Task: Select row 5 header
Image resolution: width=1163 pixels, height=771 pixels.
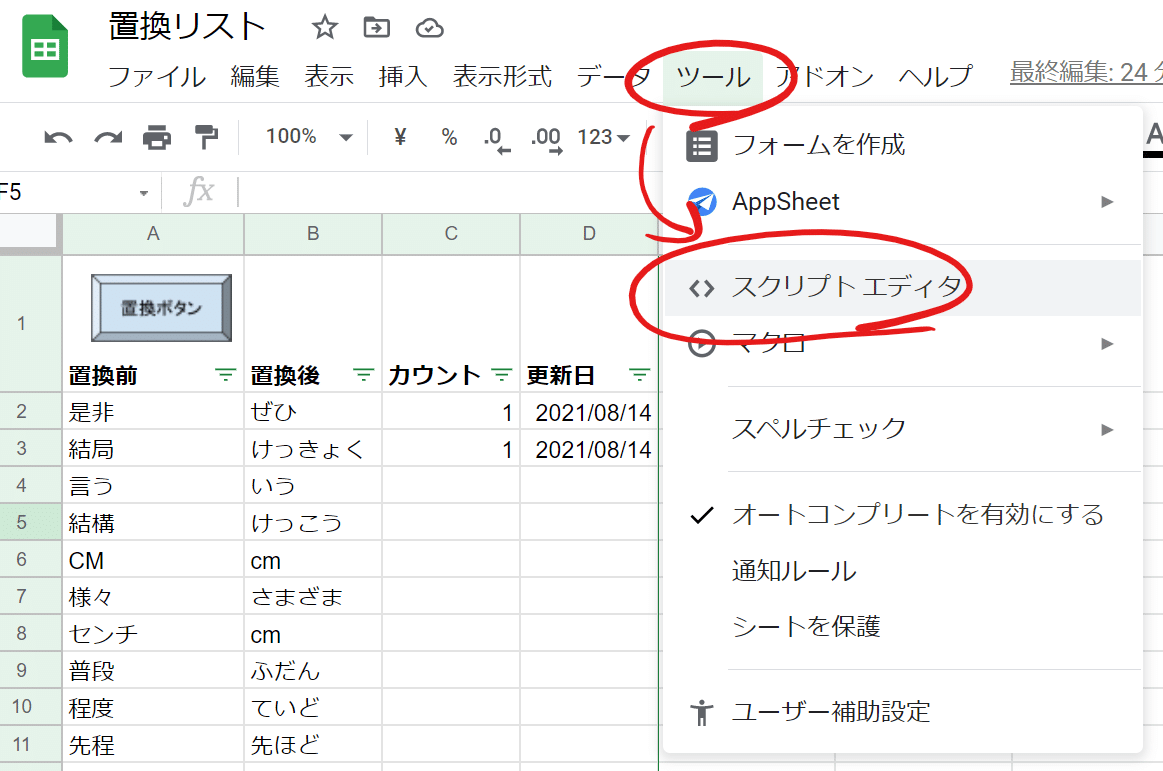Action: pos(30,522)
